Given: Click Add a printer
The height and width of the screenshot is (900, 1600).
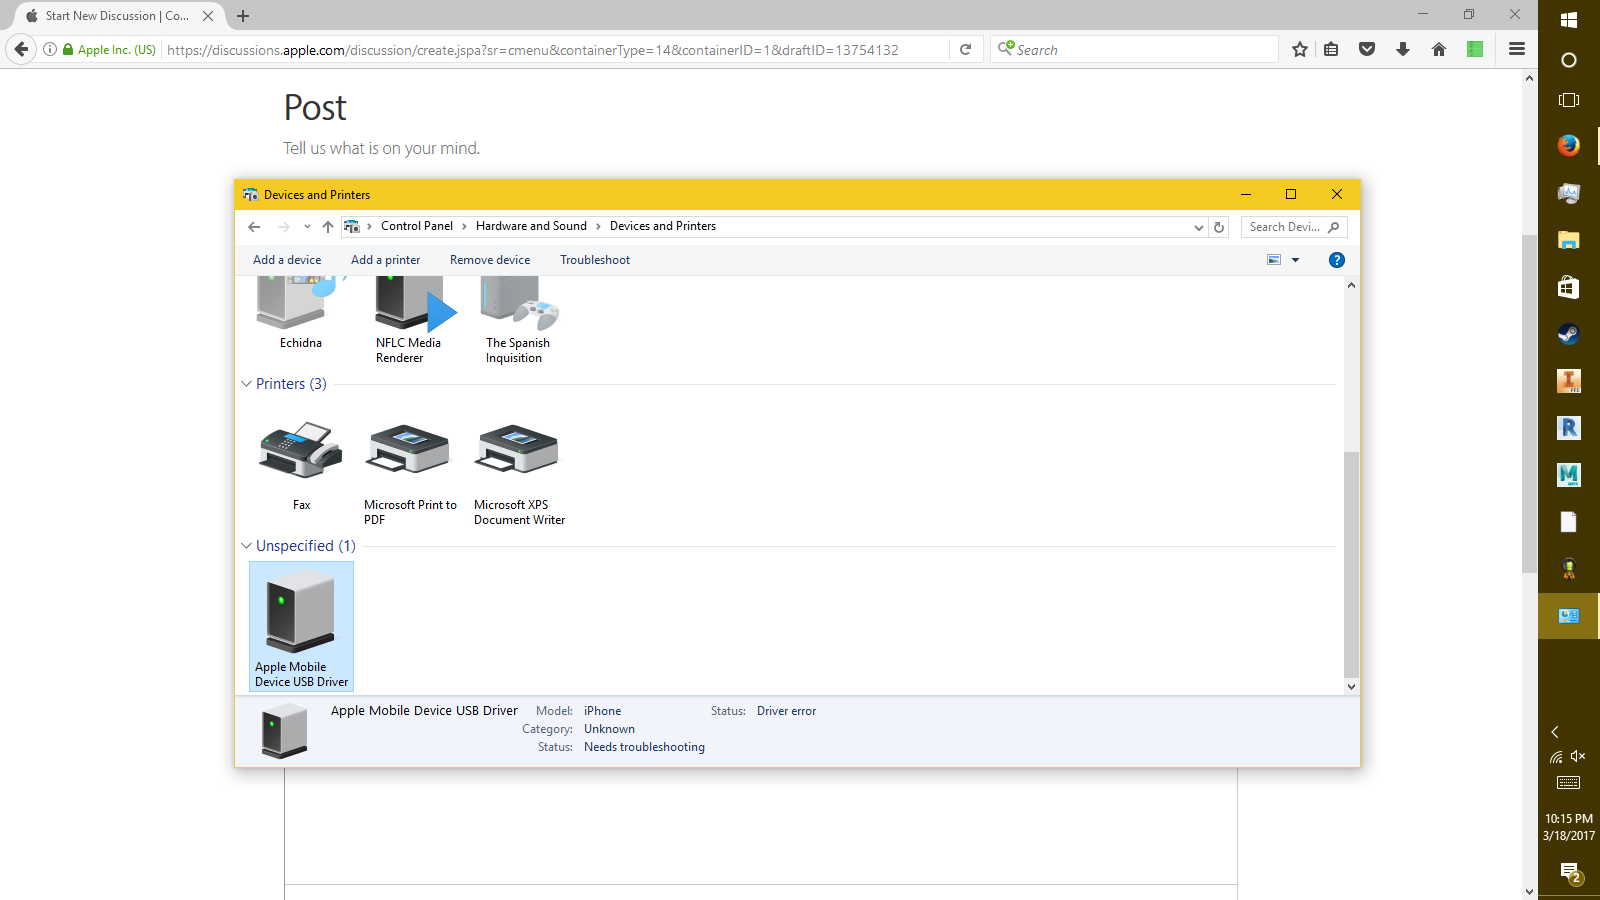Looking at the screenshot, I should [385, 260].
